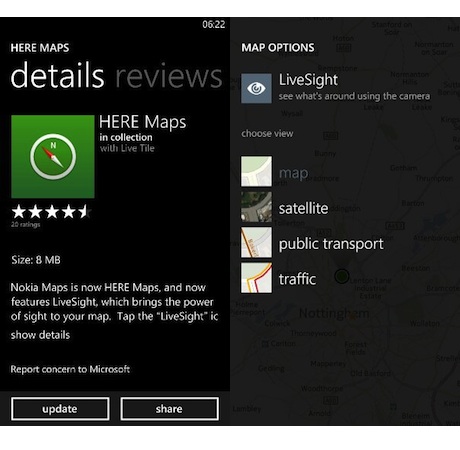This screenshot has width=460, height=450.
Task: Tap the 'HERE Maps' app title
Action: tap(143, 123)
